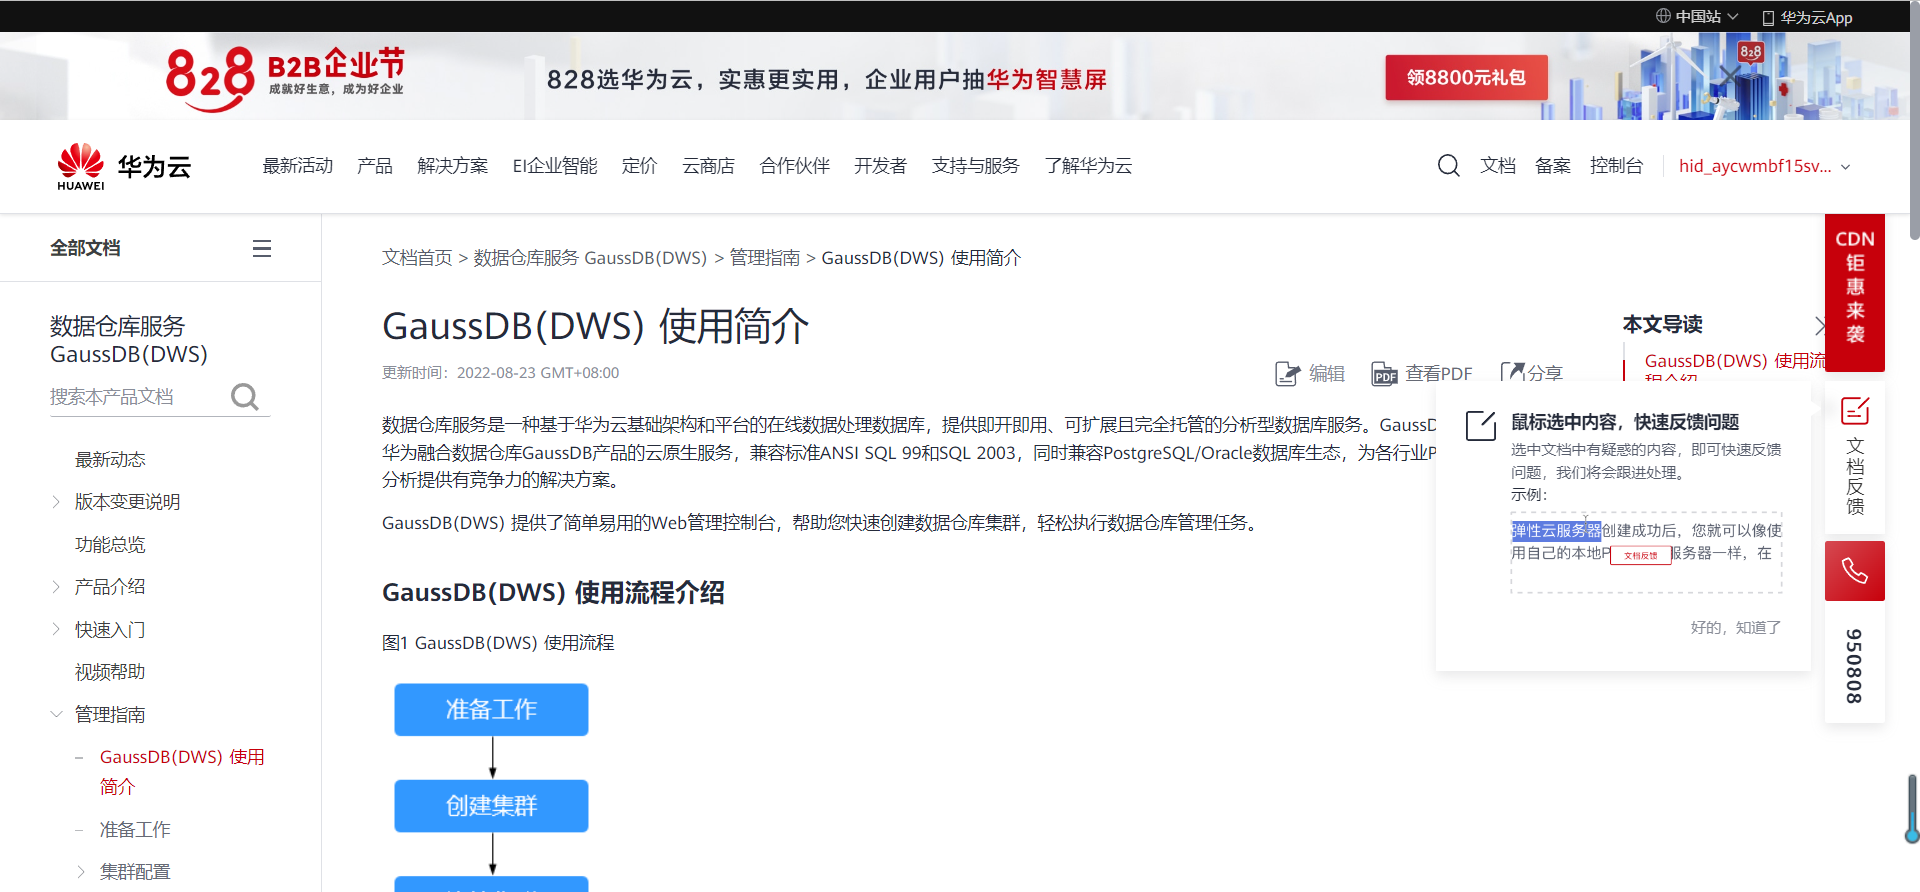Viewport: 1920px width, 892px height.
Task: Go to 文档 in top bar
Action: pyautogui.click(x=1498, y=166)
